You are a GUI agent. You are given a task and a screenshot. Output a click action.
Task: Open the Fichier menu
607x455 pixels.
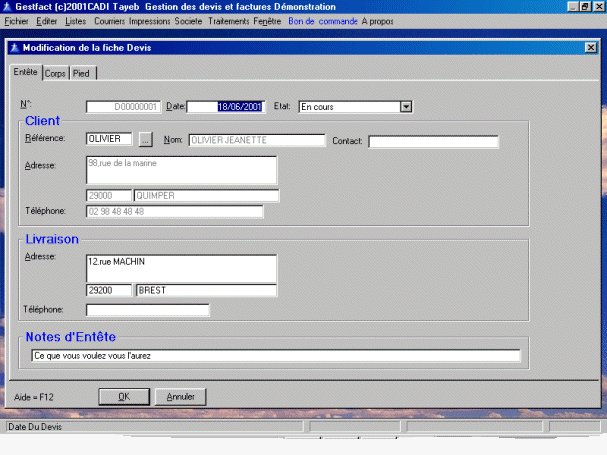point(17,20)
